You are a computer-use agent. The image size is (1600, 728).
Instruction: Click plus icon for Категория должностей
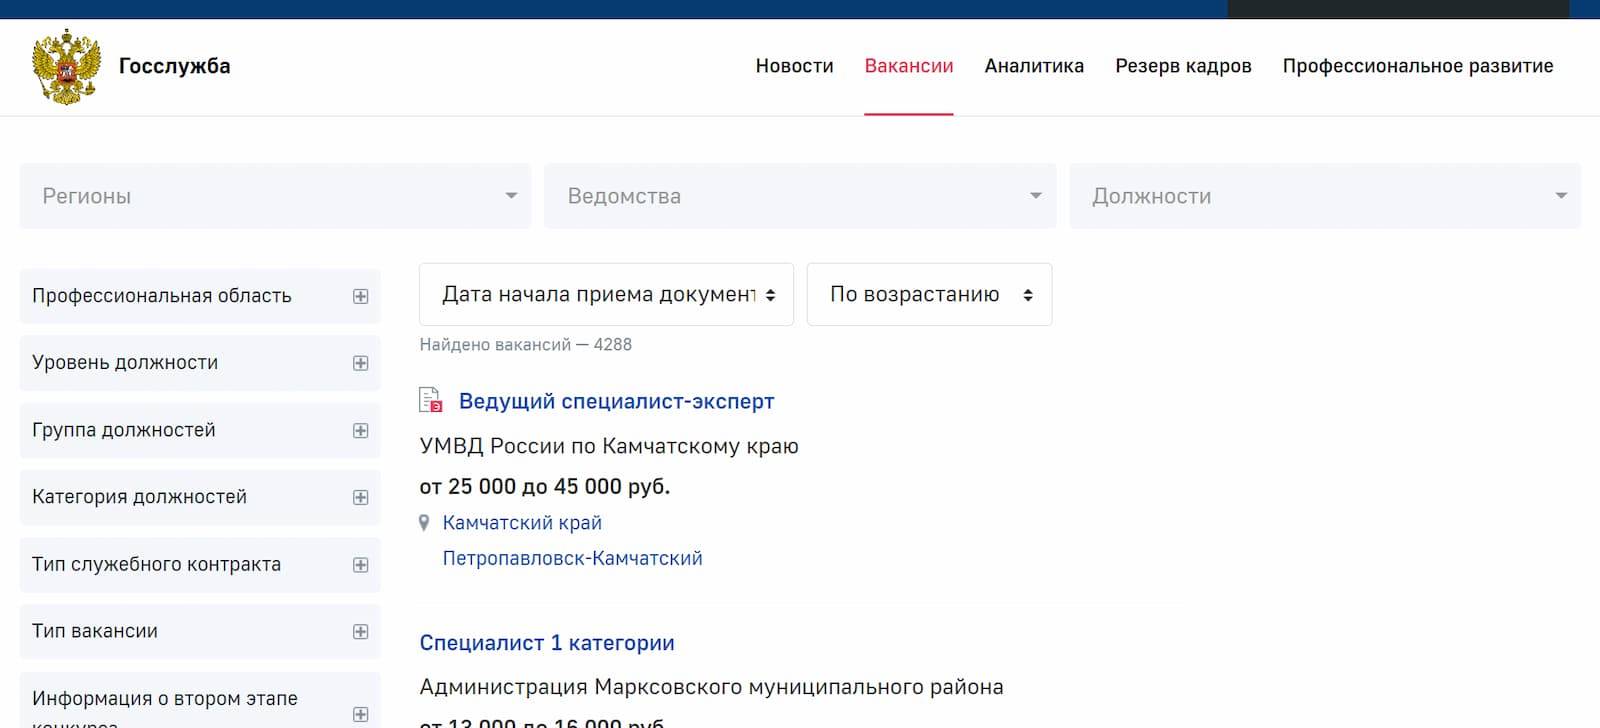click(x=360, y=497)
